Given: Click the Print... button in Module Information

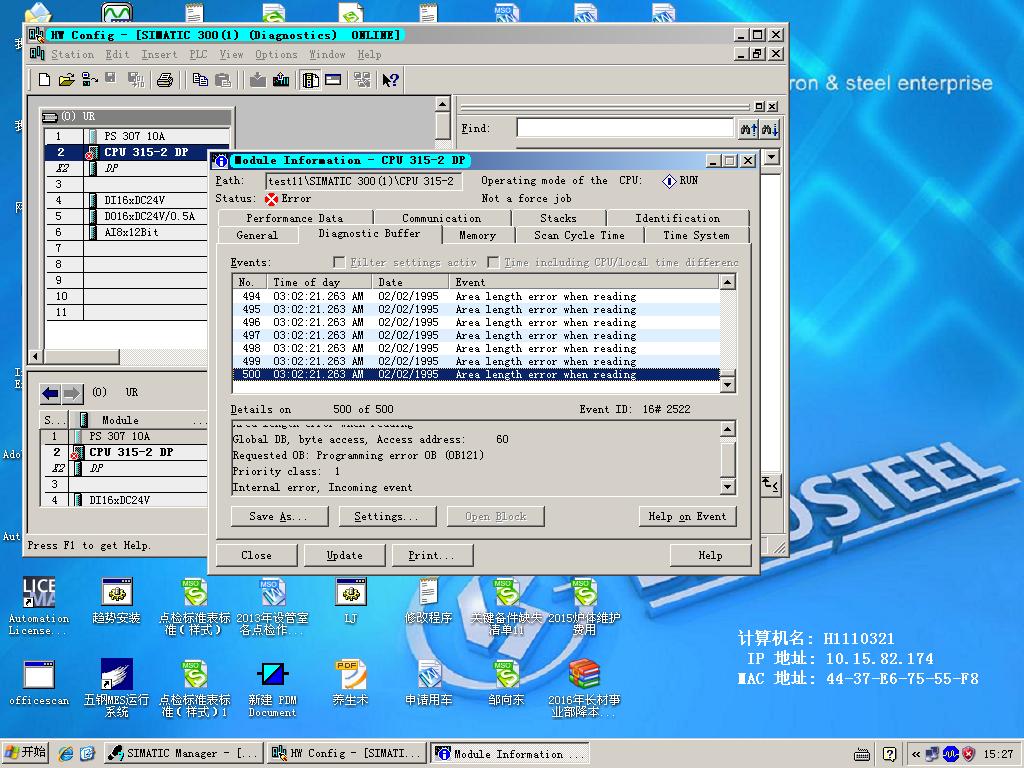Looking at the screenshot, I should [431, 556].
